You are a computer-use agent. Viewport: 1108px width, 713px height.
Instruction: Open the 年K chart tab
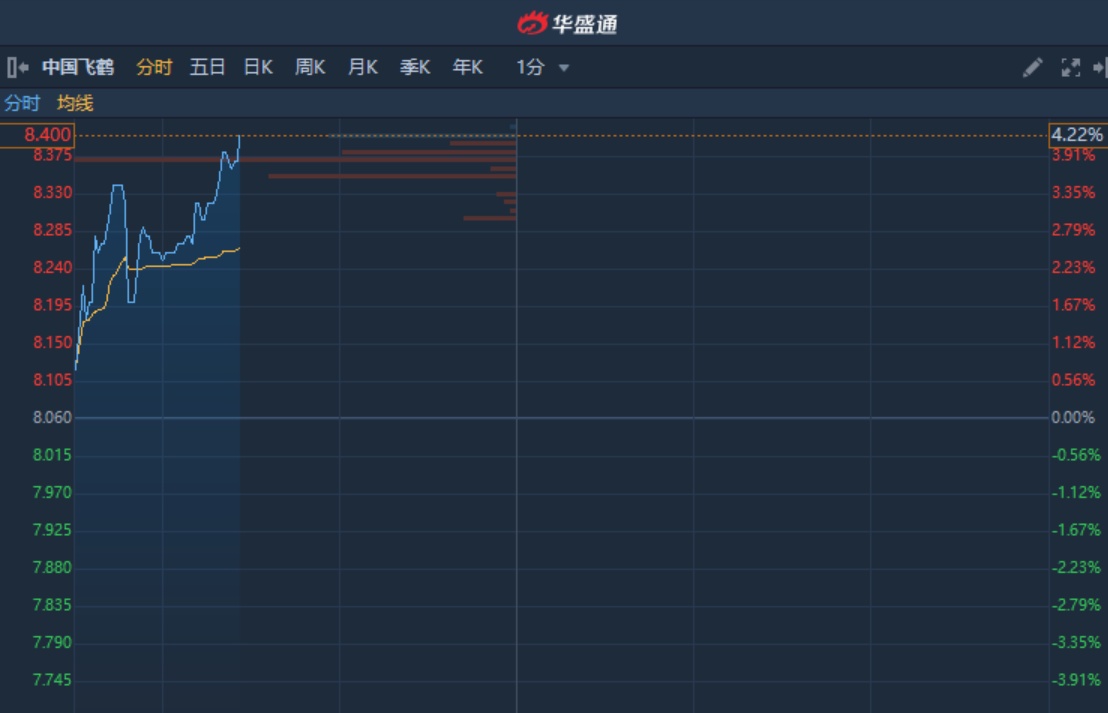click(467, 67)
